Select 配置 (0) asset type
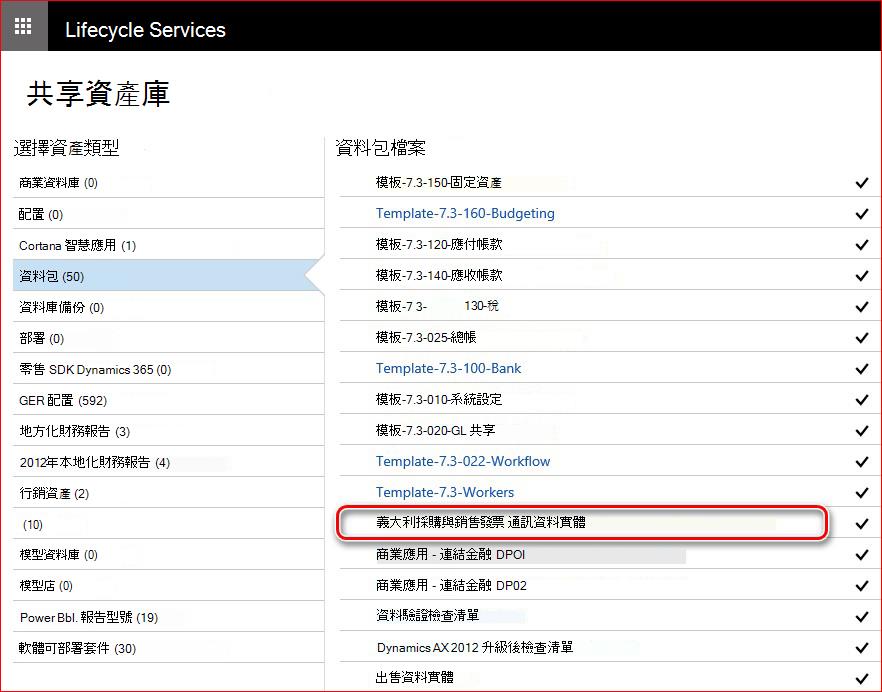Image resolution: width=882 pixels, height=692 pixels. [169, 214]
